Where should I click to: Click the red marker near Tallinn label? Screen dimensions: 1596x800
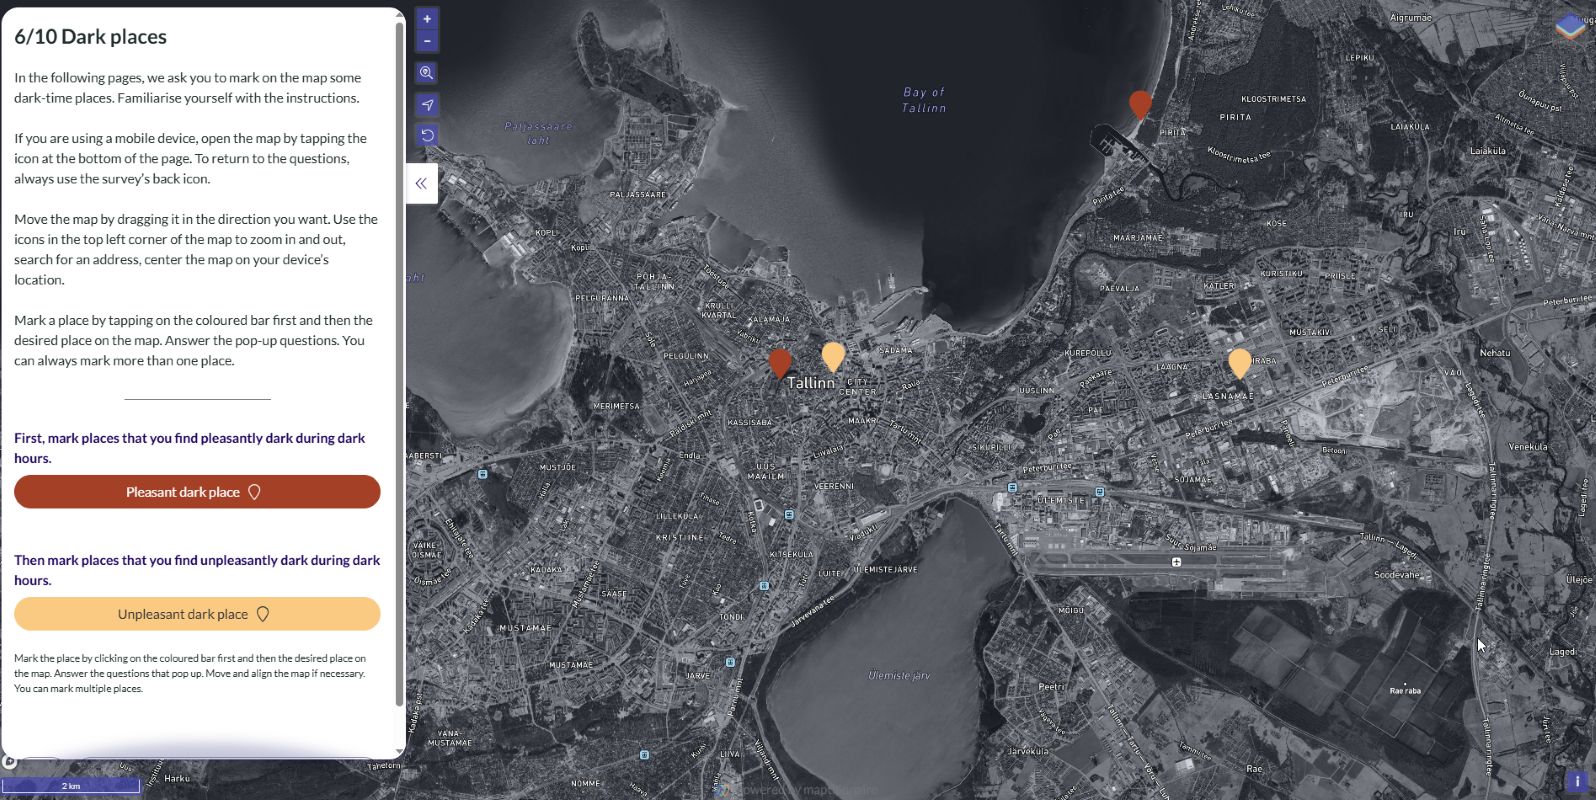780,362
